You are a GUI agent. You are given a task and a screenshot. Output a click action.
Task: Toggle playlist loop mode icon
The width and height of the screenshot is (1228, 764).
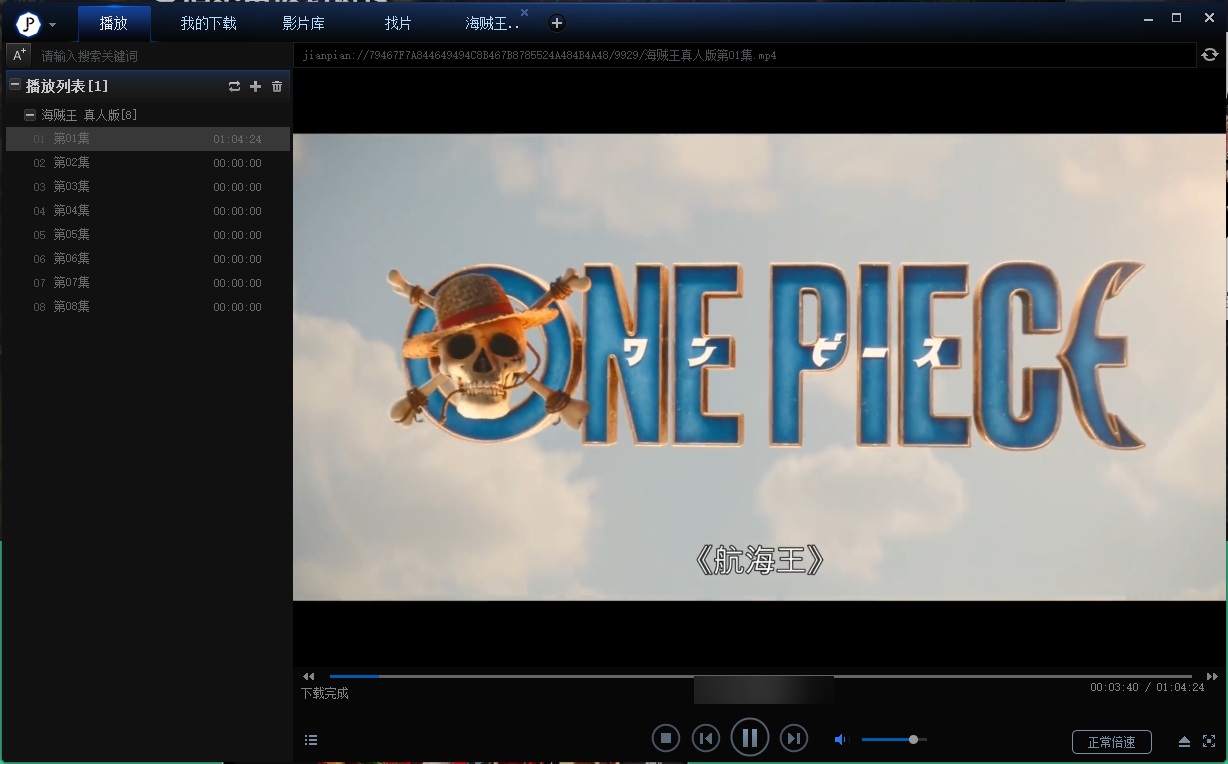coord(234,87)
